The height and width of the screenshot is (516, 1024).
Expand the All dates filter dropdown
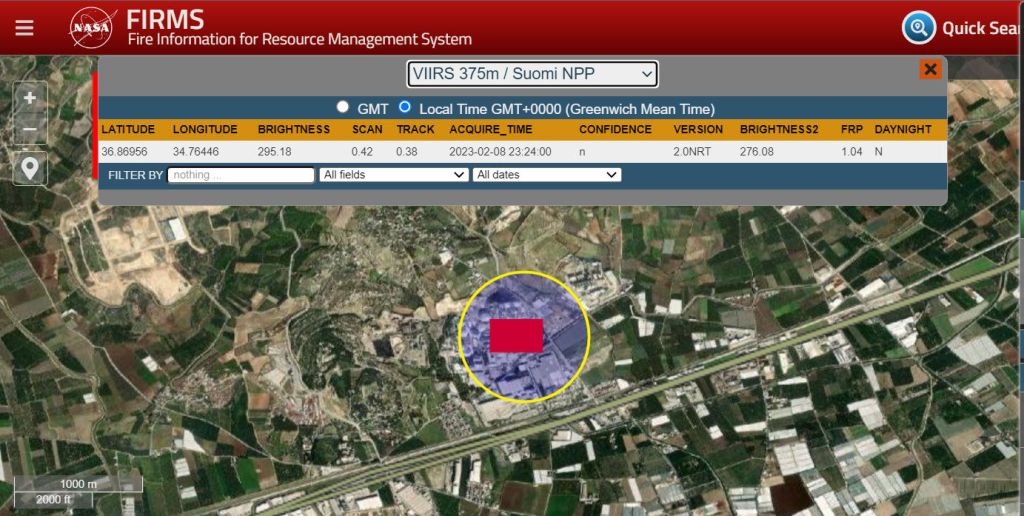click(x=546, y=175)
